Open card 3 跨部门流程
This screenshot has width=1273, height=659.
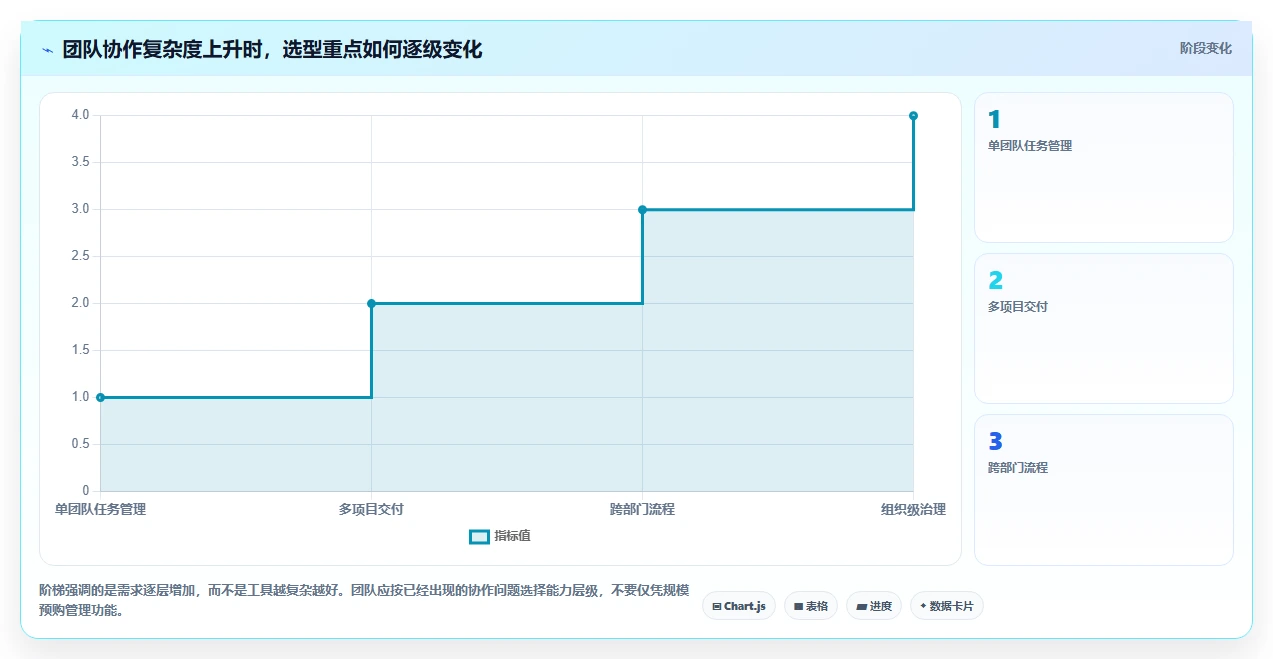point(1103,489)
